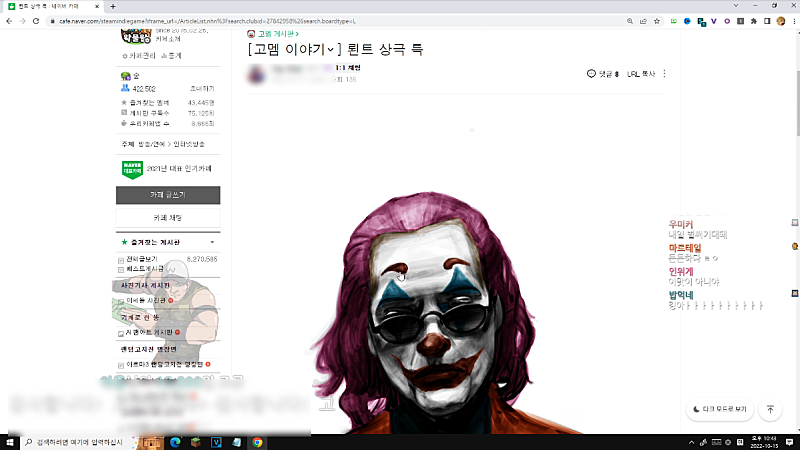The width and height of the screenshot is (800, 450).
Task: Click the 카페 글쓰기 write button
Action: [x=168, y=195]
